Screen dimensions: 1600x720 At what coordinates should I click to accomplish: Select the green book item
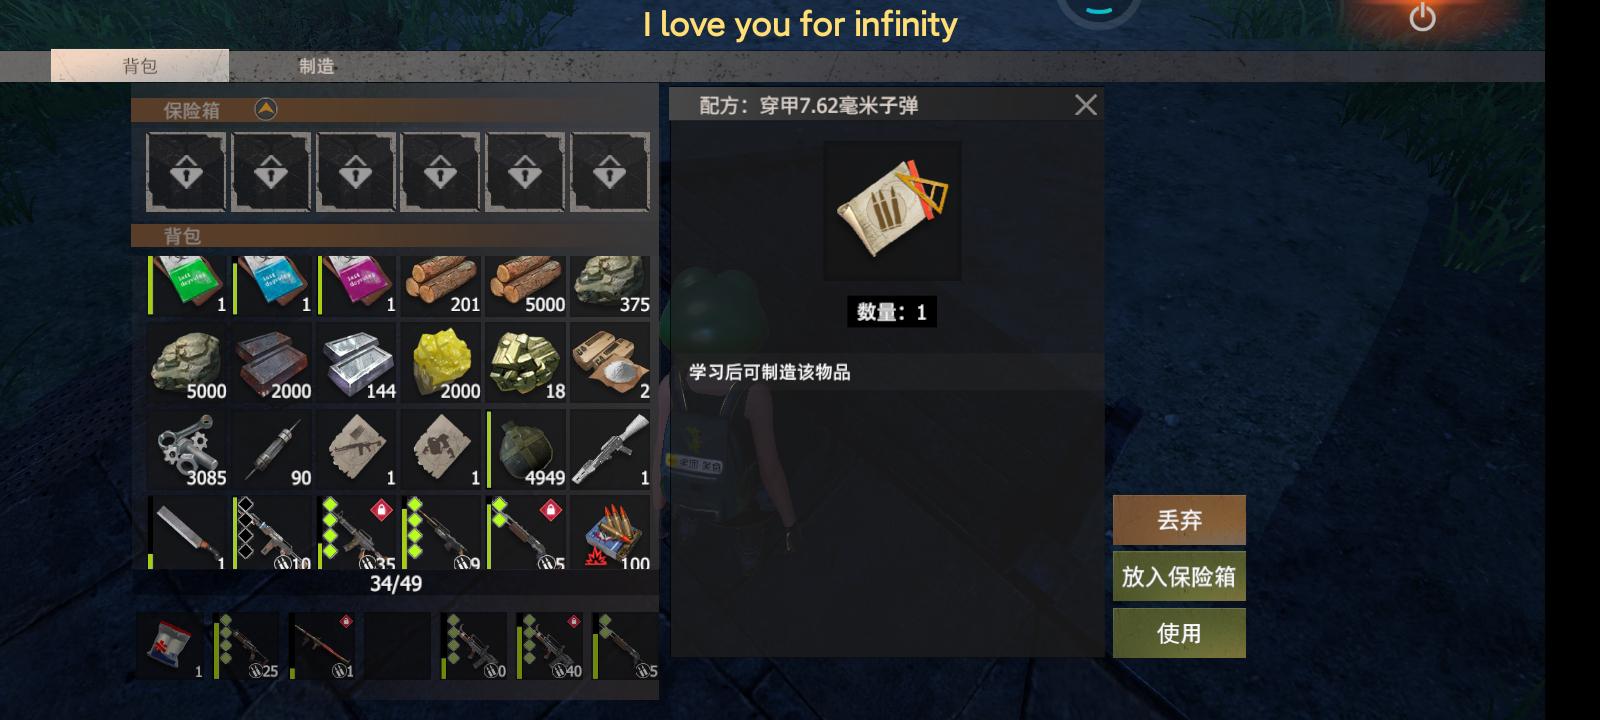click(188, 286)
